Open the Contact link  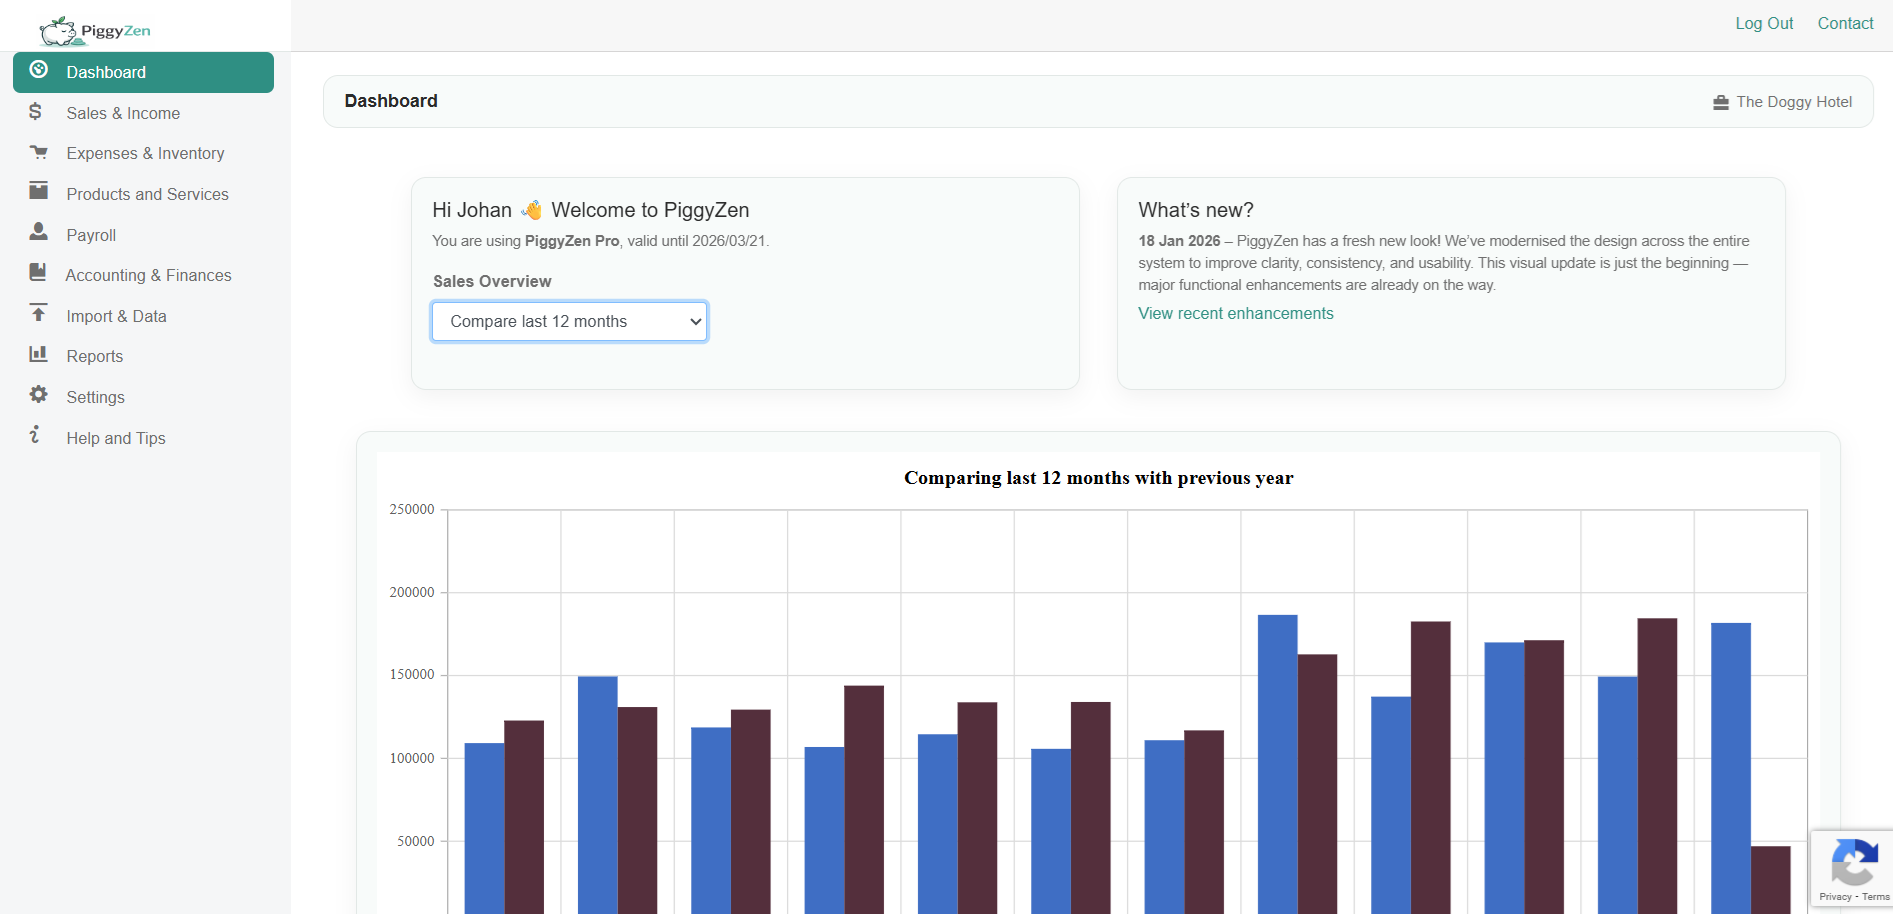[1845, 23]
